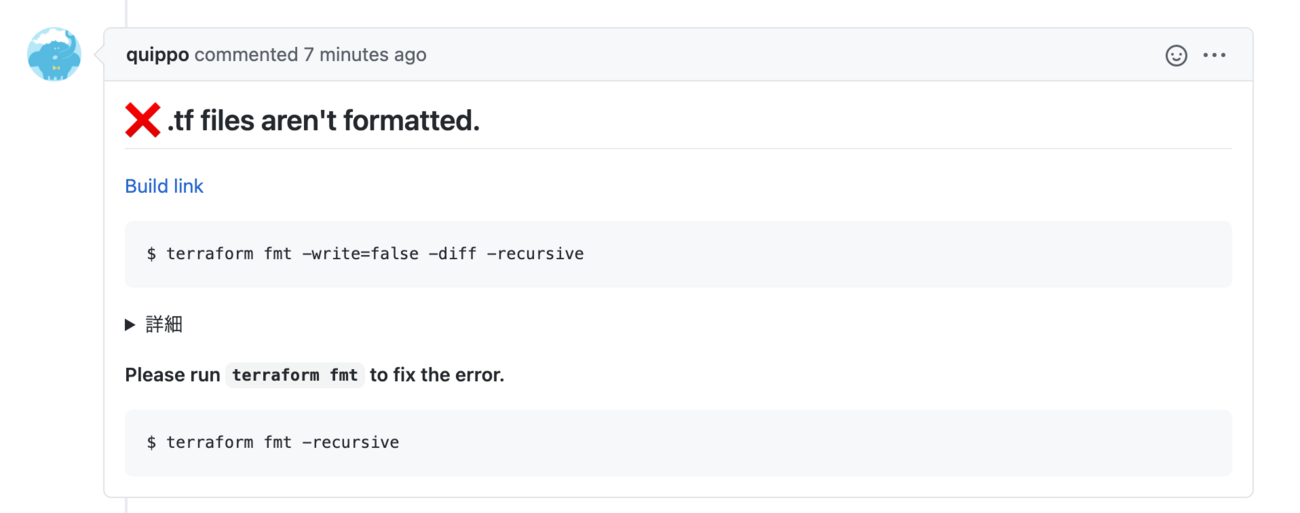Click the 詳細 summary label

point(164,324)
